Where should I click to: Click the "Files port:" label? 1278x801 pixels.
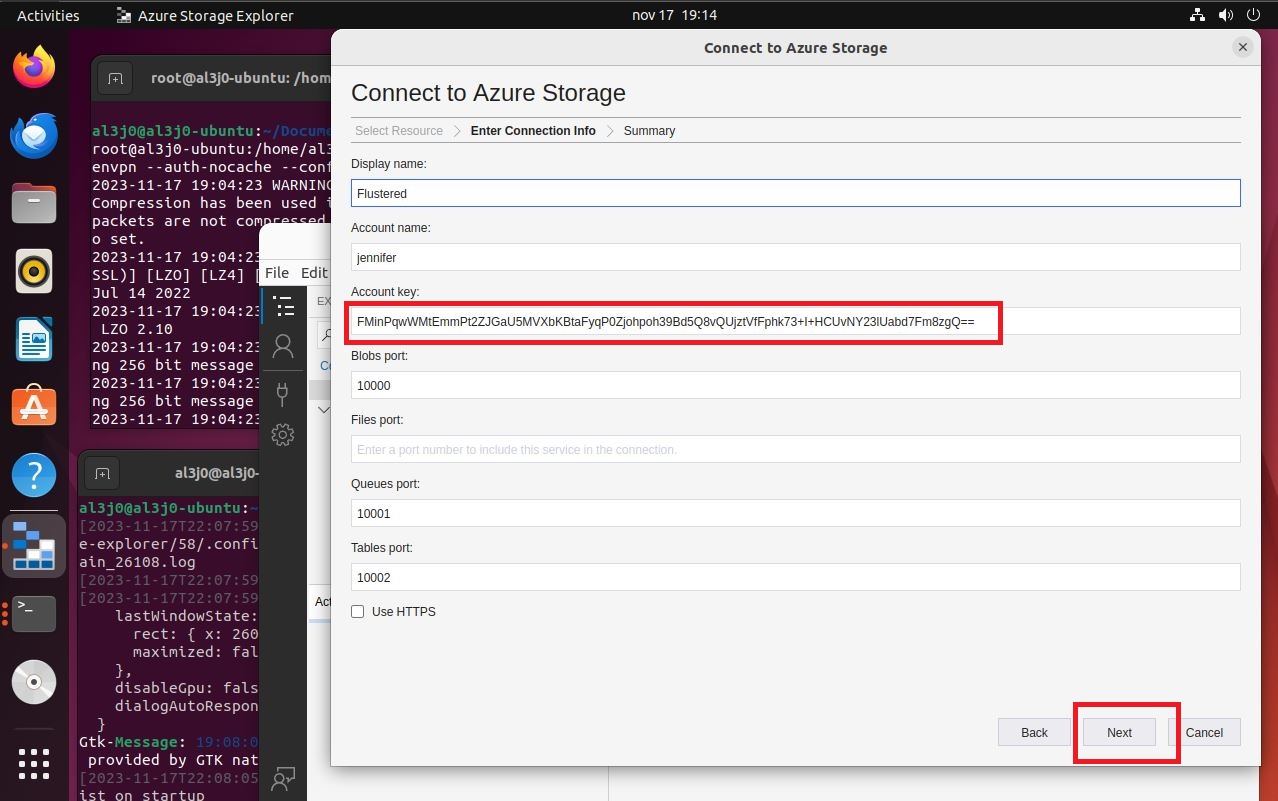pos(379,420)
